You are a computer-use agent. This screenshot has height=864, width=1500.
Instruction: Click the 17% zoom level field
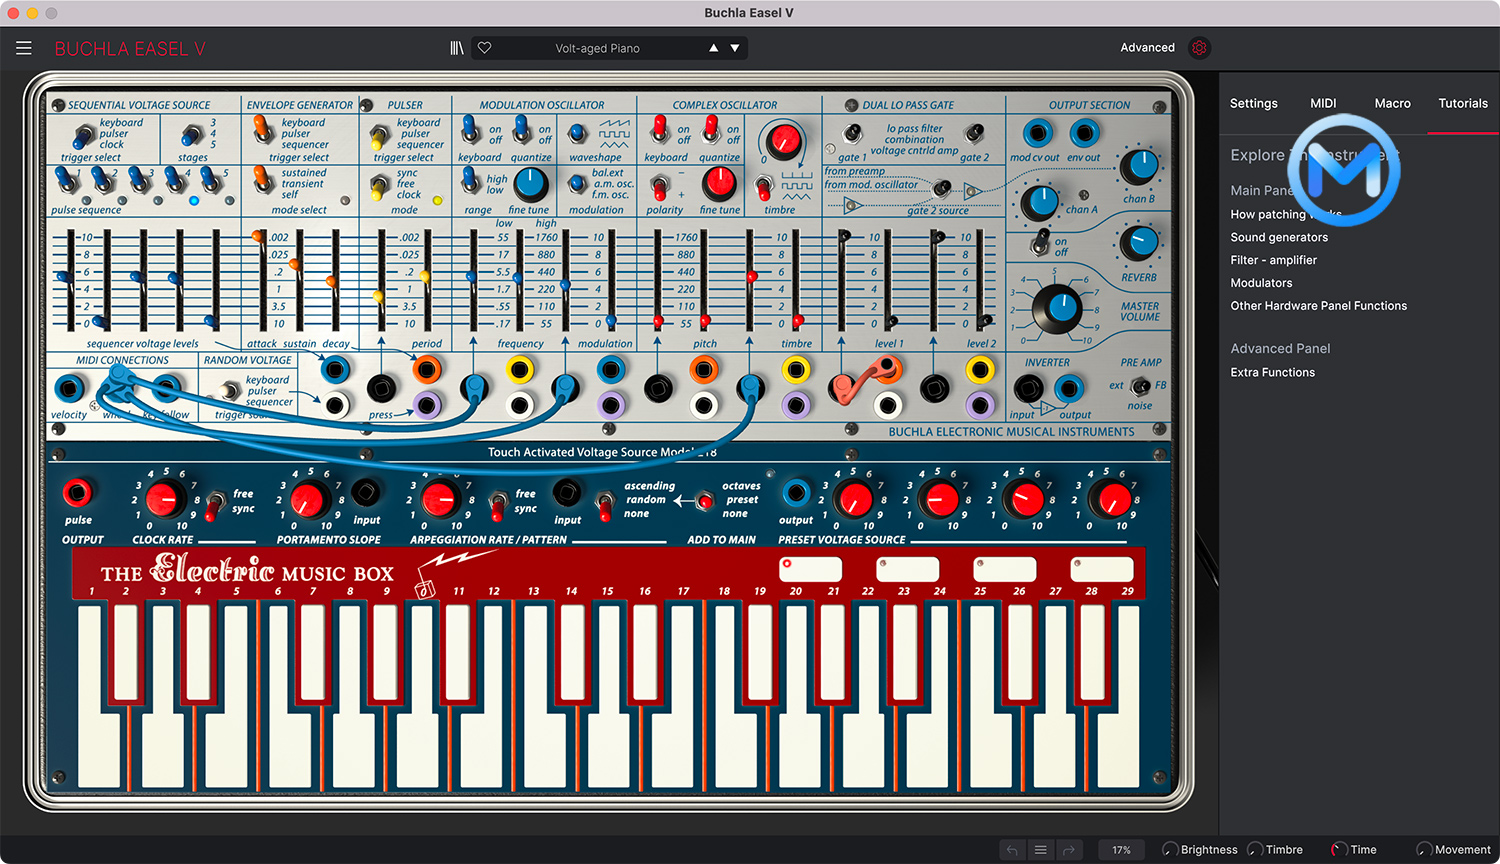(1120, 849)
